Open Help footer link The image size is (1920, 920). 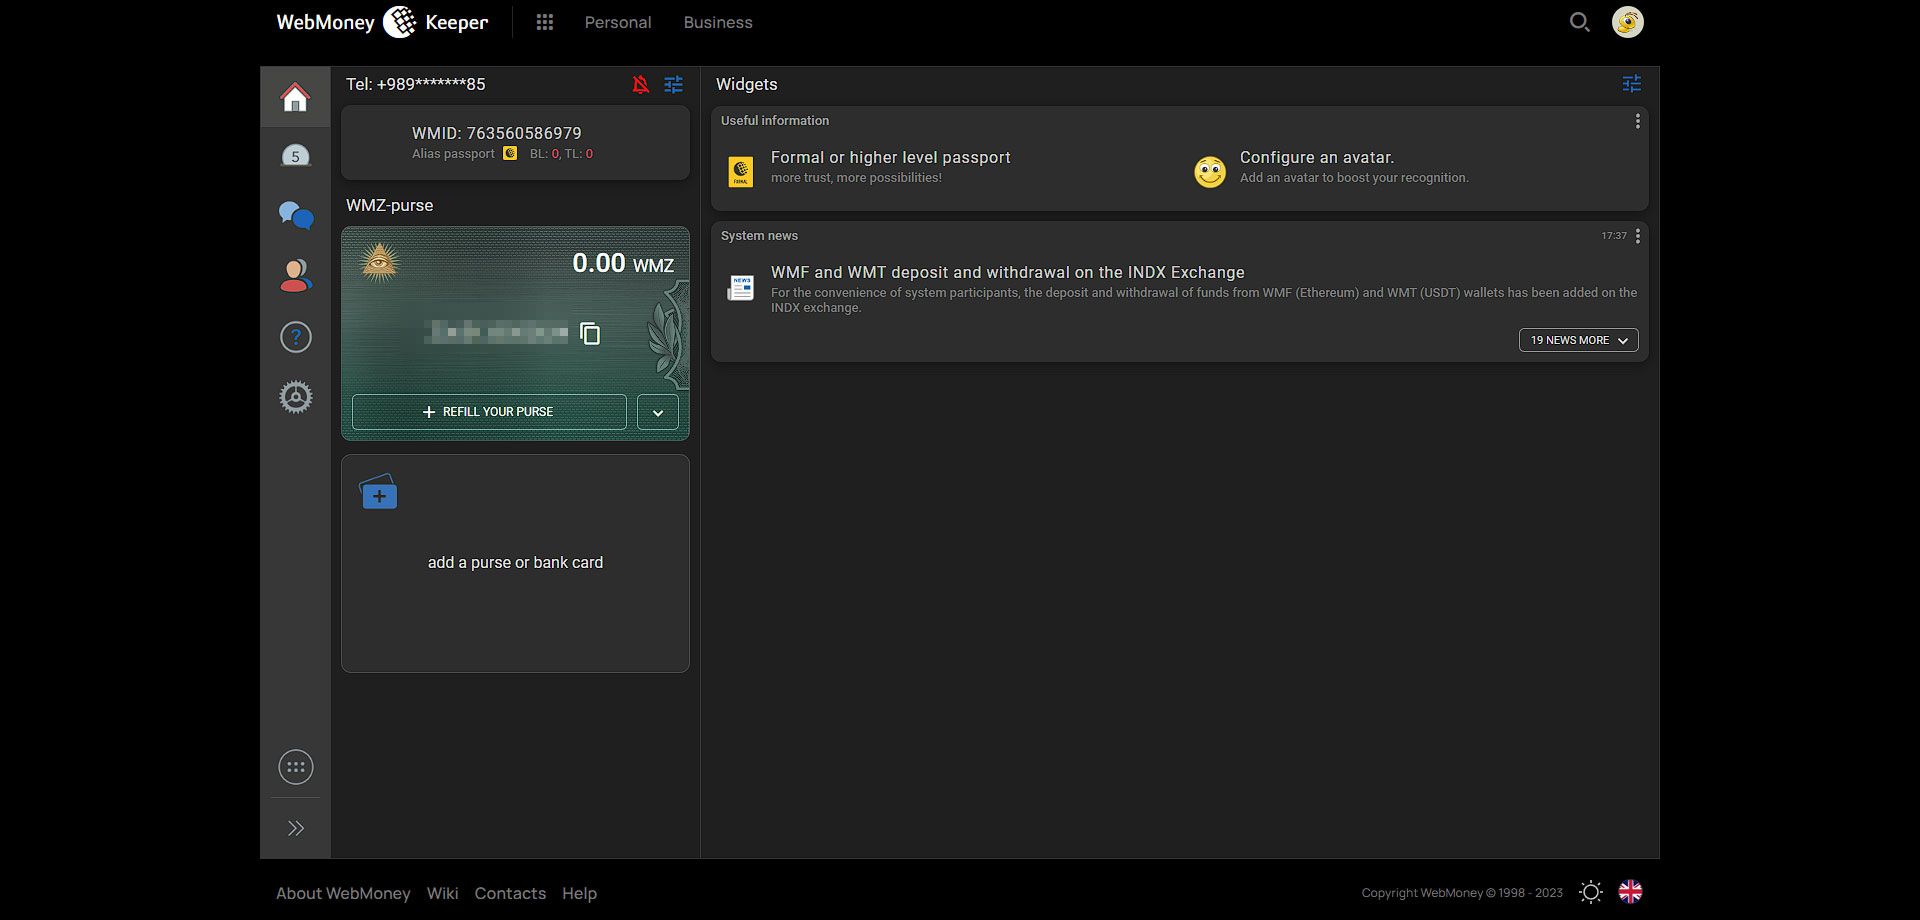pyautogui.click(x=579, y=894)
